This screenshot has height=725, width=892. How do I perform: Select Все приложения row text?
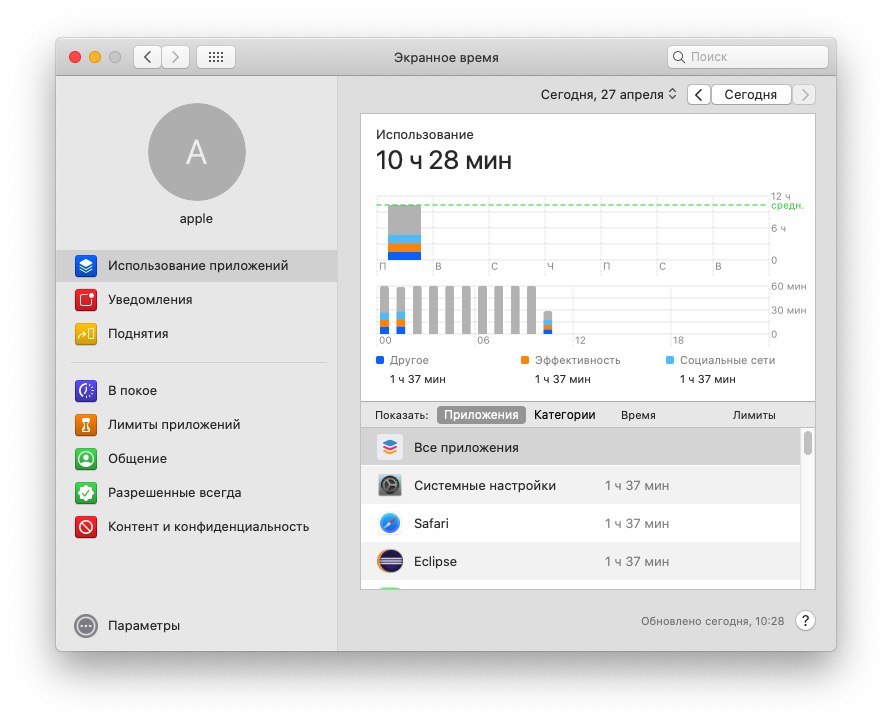pyautogui.click(x=466, y=448)
